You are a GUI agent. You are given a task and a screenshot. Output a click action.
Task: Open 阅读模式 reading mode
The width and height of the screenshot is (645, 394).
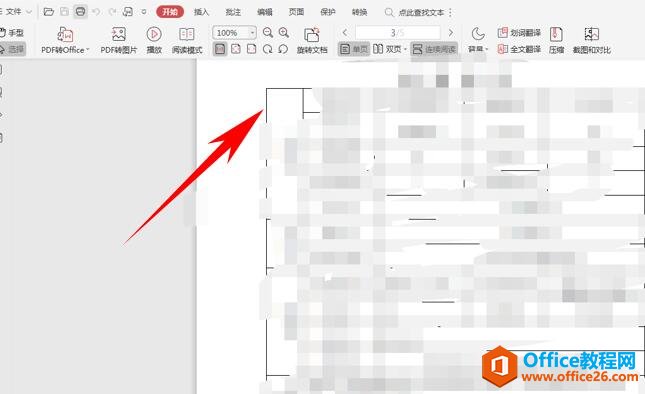tap(187, 34)
